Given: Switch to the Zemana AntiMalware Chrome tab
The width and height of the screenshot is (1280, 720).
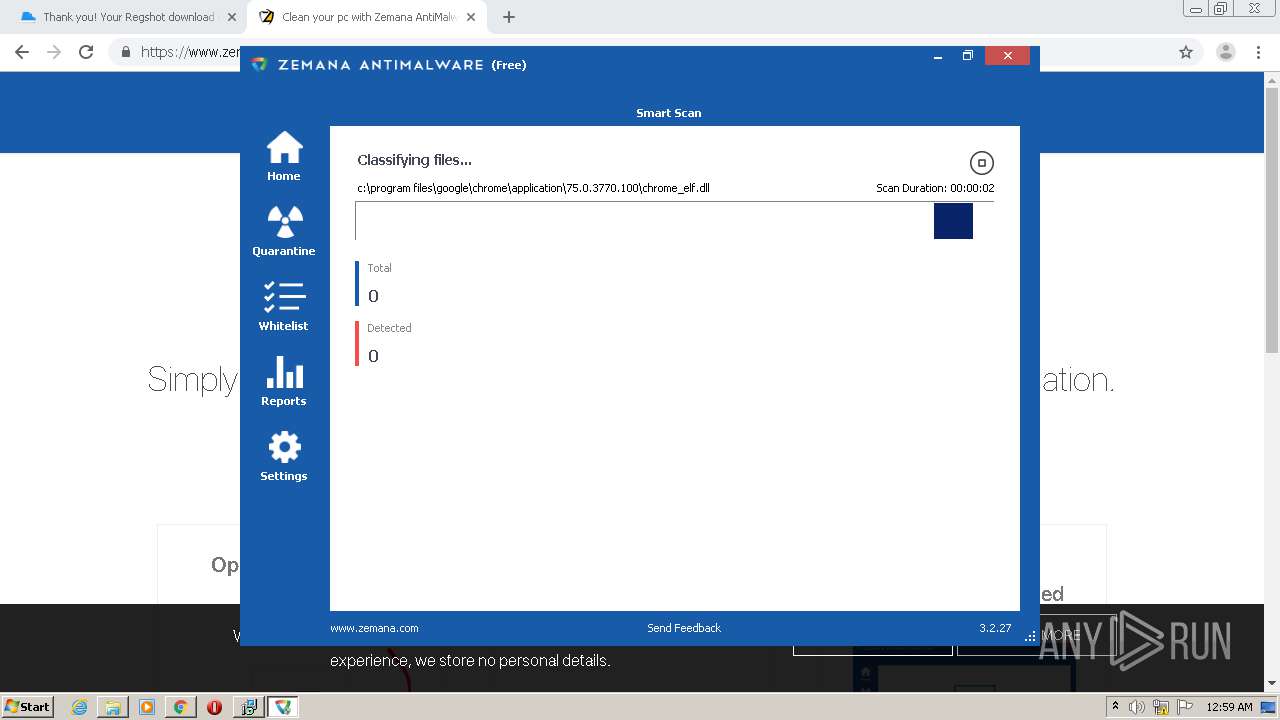Looking at the screenshot, I should 368,17.
